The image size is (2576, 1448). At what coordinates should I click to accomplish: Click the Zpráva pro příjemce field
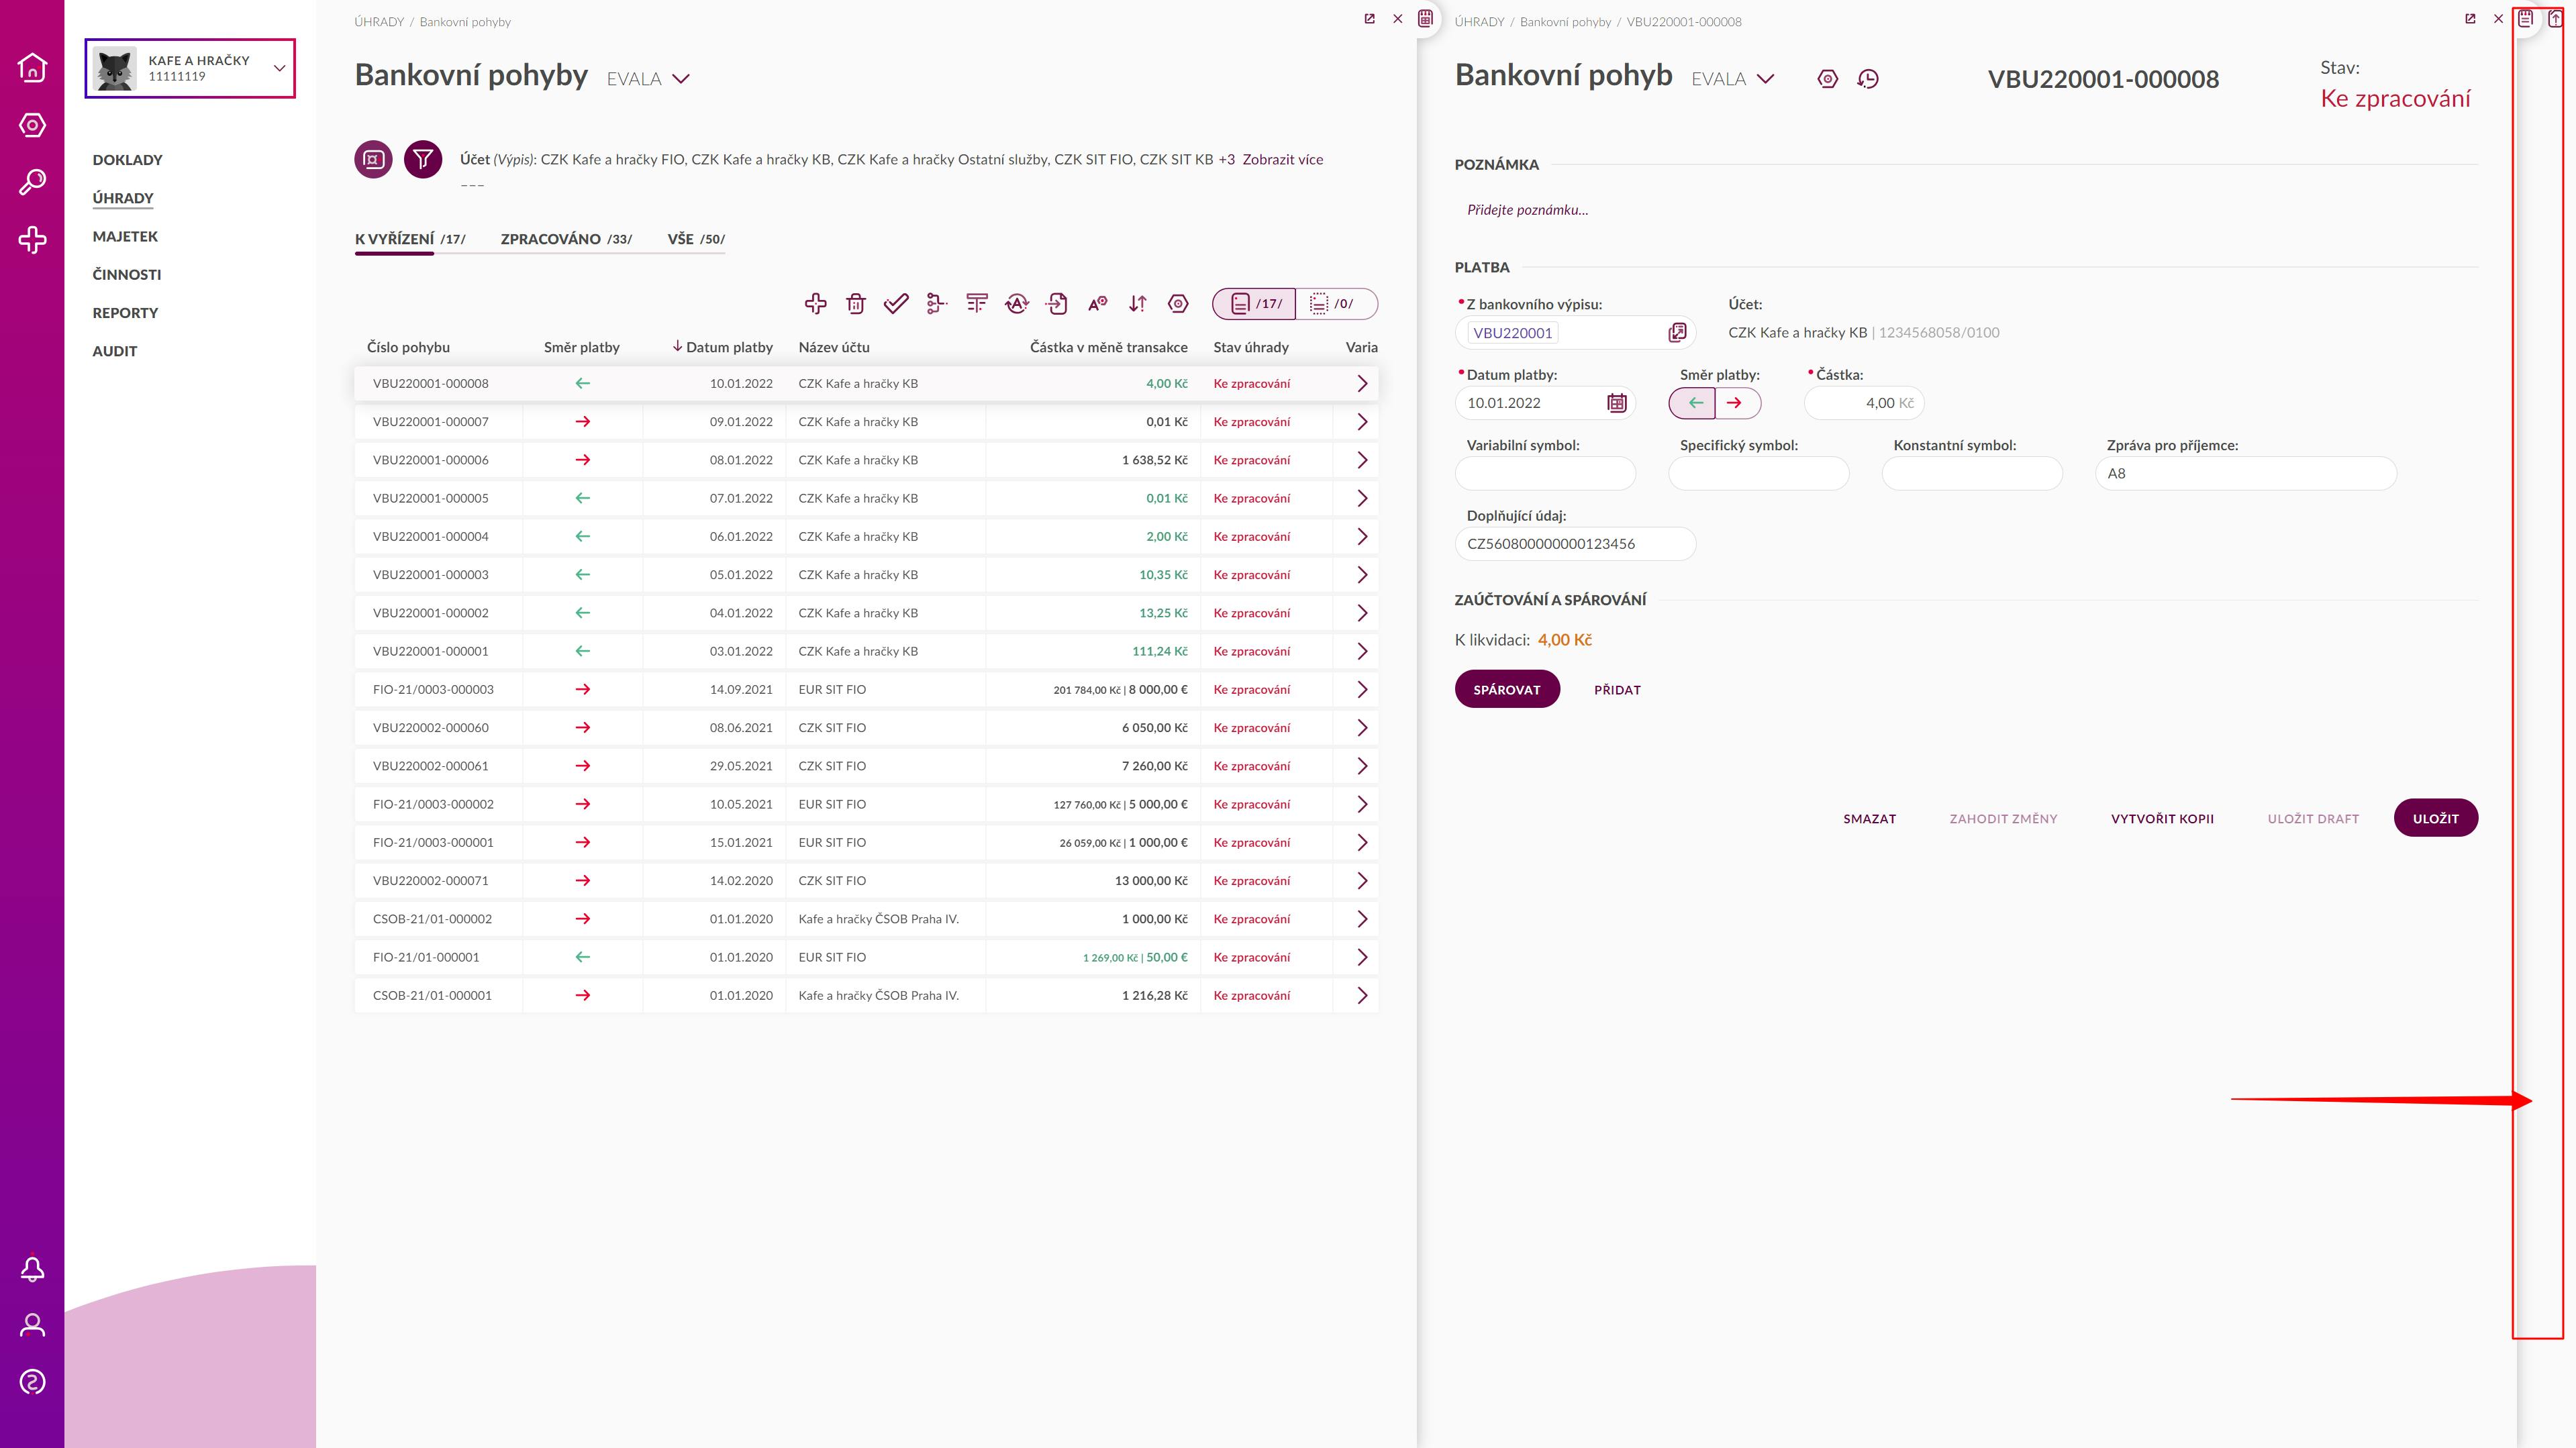(x=2245, y=473)
